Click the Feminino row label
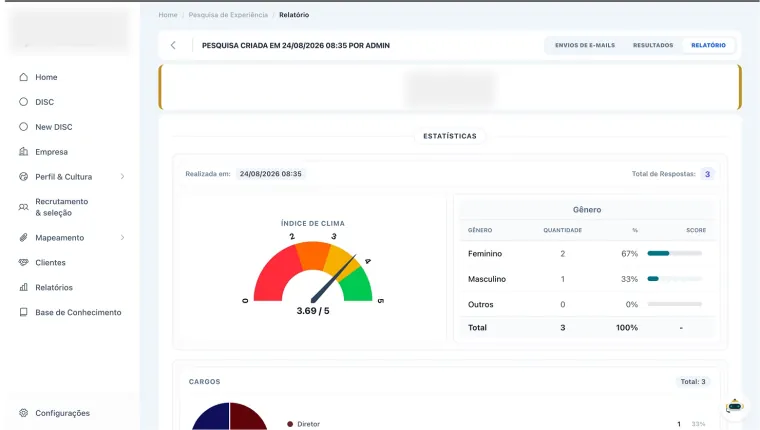 [x=485, y=254]
